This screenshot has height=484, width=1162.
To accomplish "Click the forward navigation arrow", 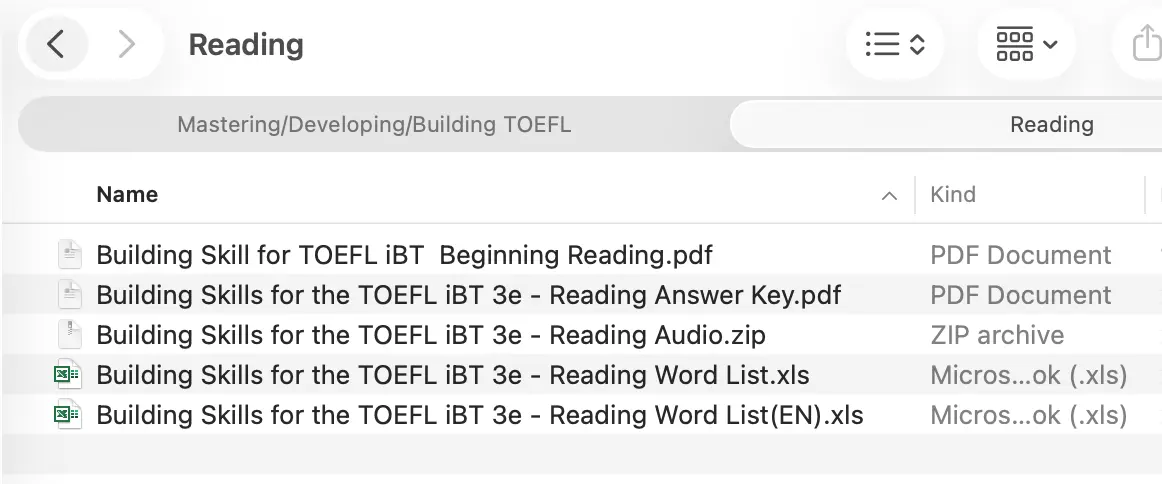I will (x=126, y=44).
